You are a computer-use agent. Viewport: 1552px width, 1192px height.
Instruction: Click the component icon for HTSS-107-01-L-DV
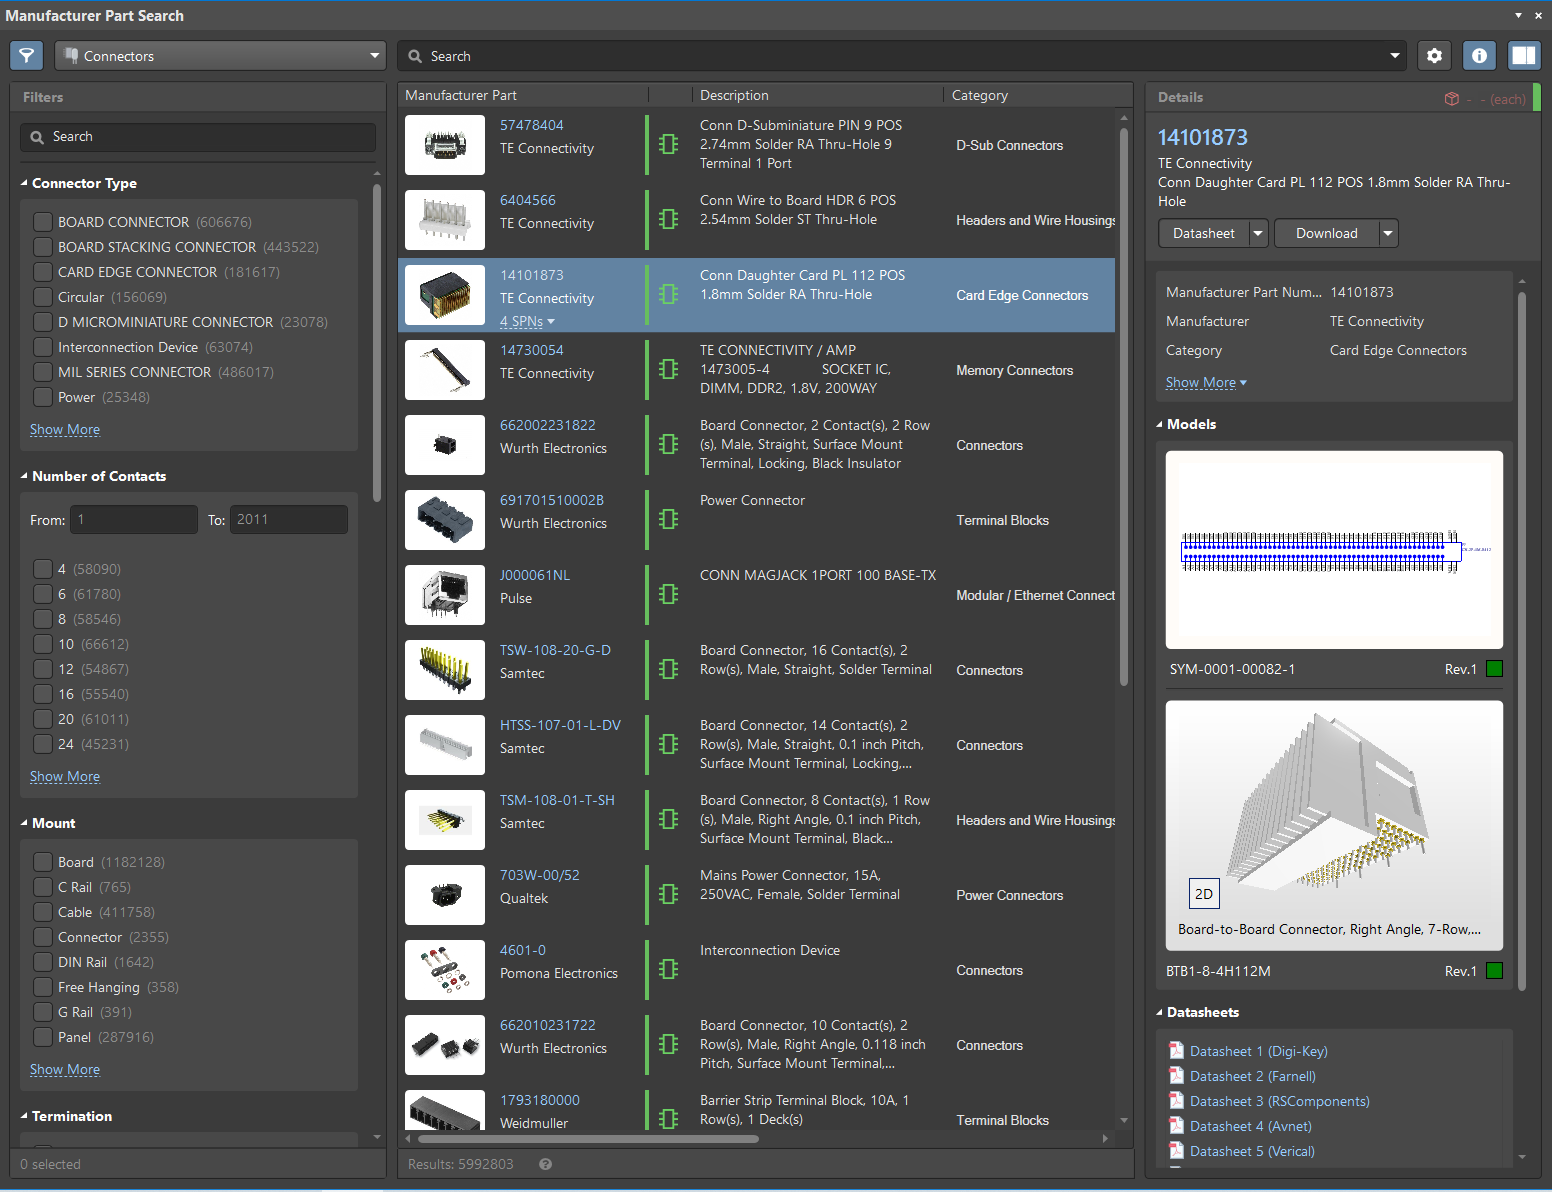click(669, 744)
